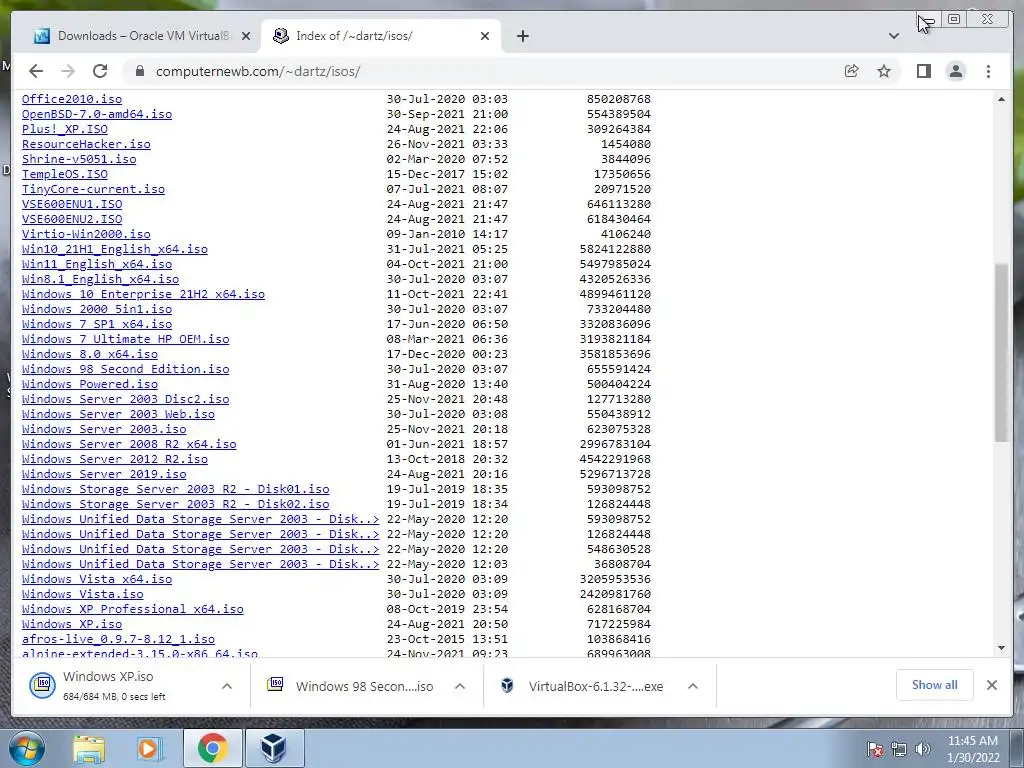
Task: Open a new tab
Action: [522, 36]
